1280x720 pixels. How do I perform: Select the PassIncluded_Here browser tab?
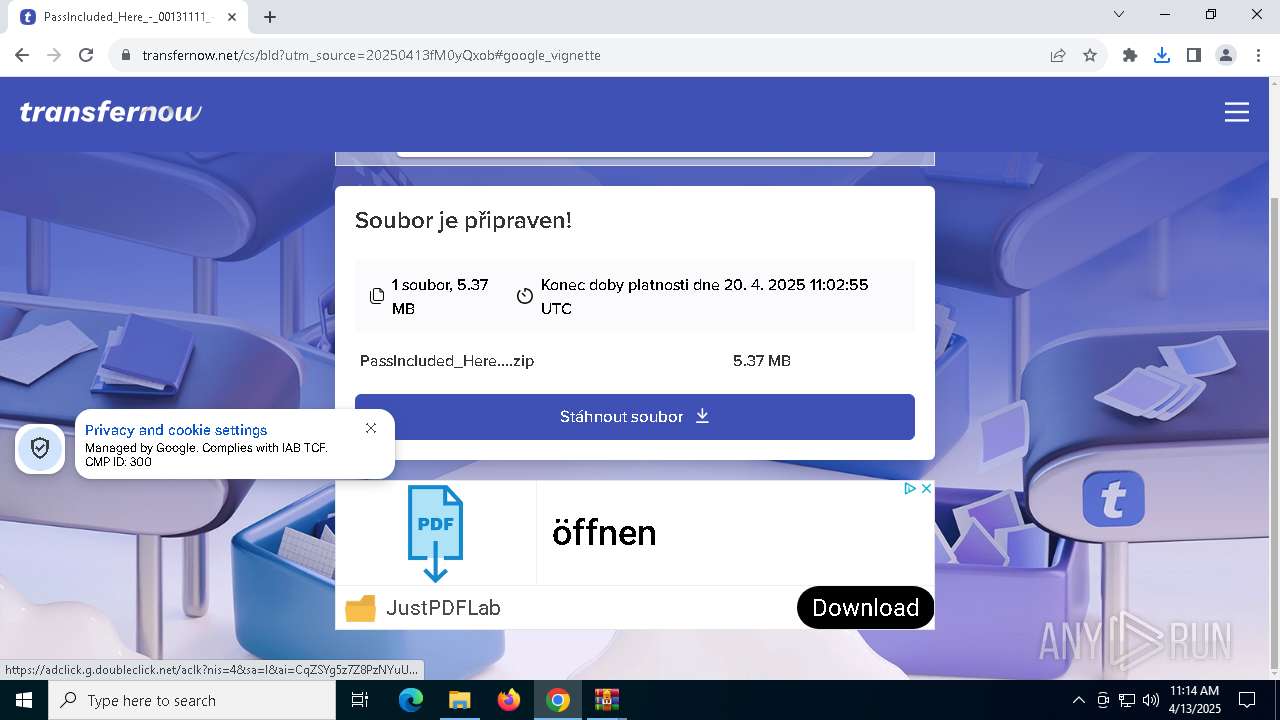tap(128, 17)
